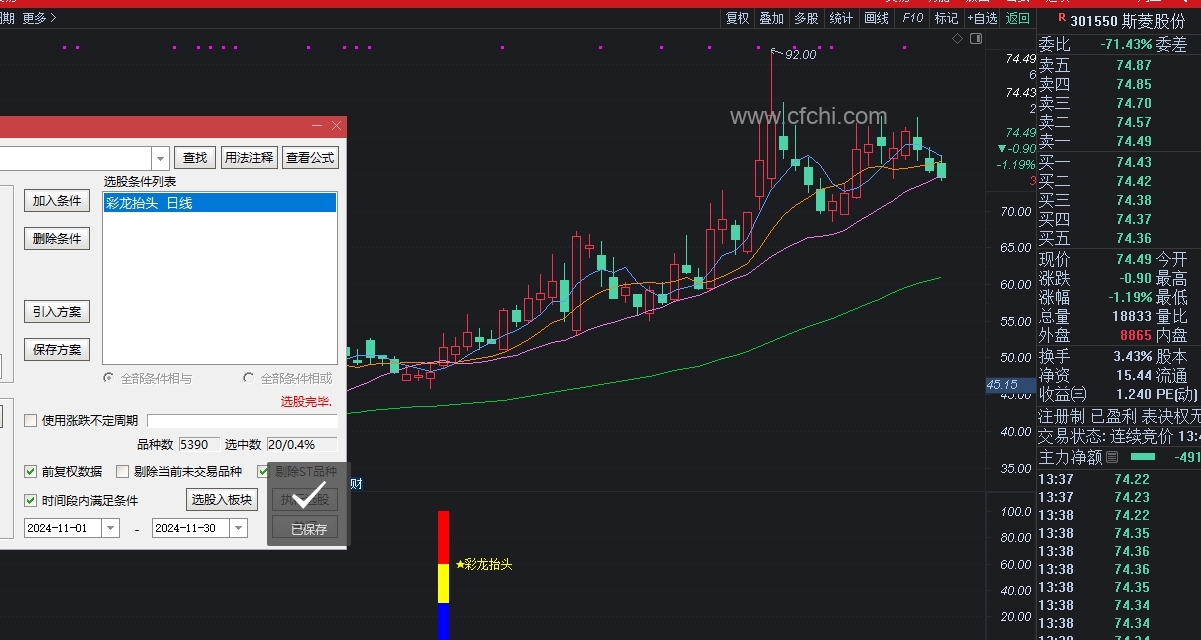The height and width of the screenshot is (640, 1201).
Task: Click the 品种数 5390 value box
Action: (x=198, y=444)
